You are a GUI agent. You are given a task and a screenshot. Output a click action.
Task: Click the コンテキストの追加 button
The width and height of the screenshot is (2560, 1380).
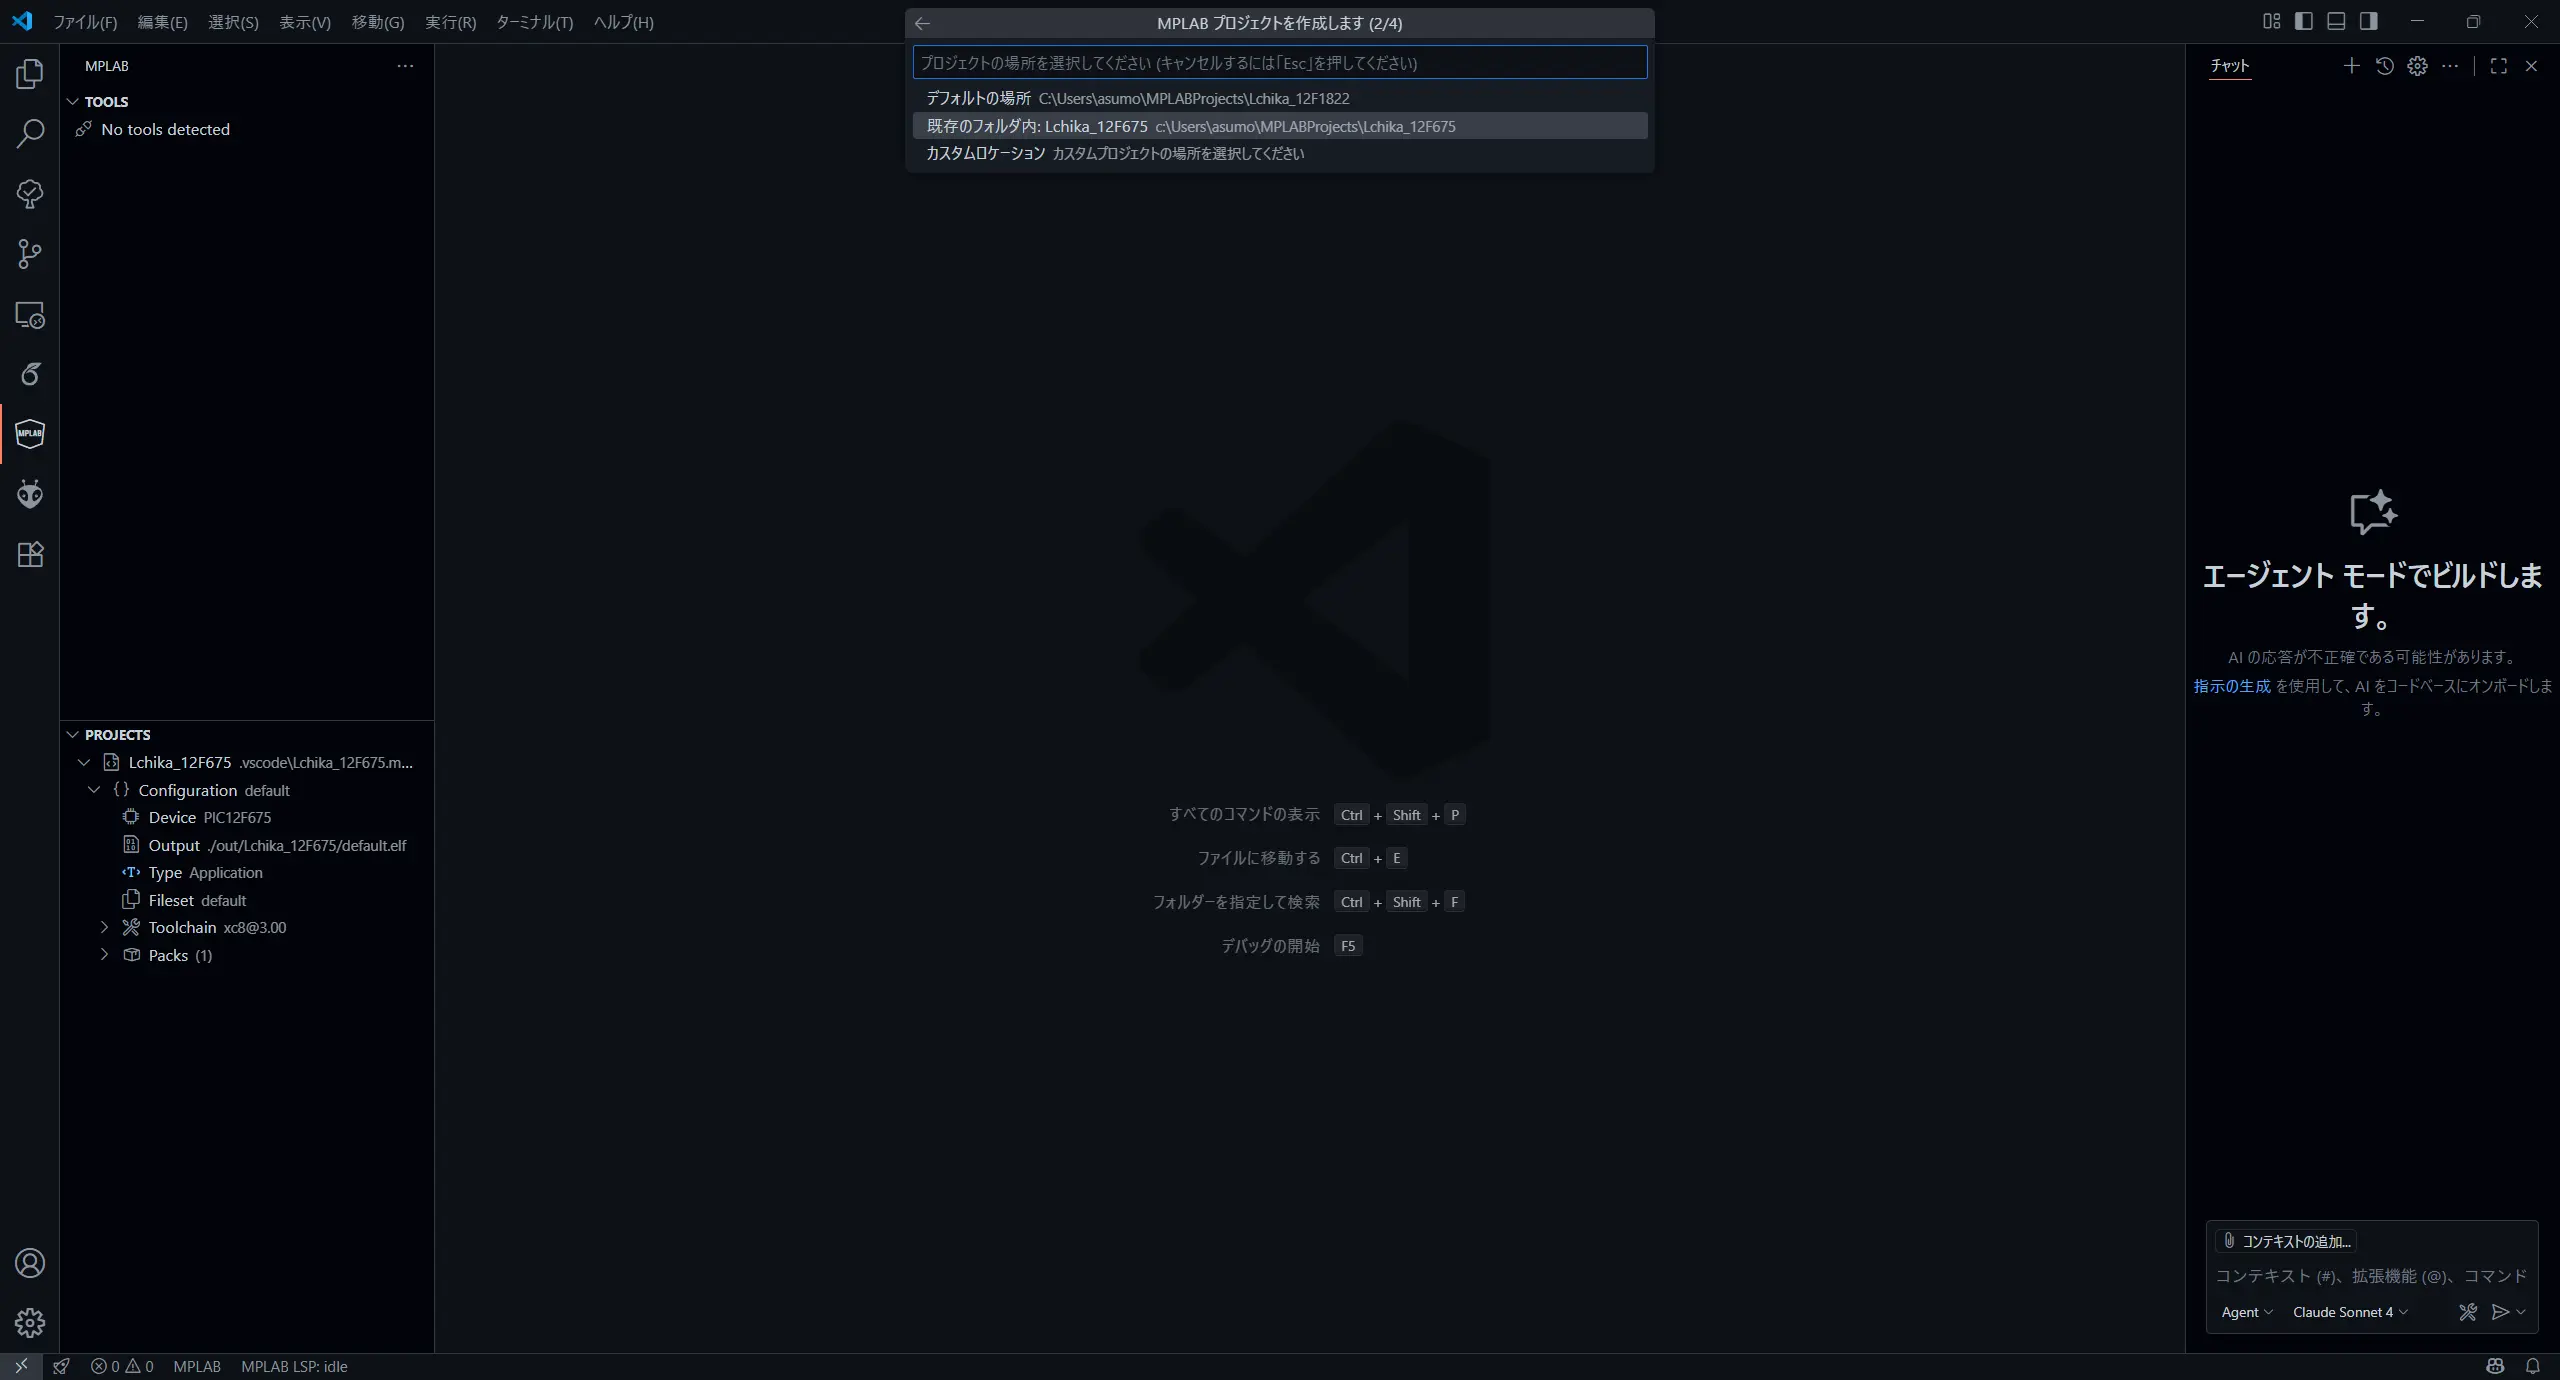pyautogui.click(x=2286, y=1241)
